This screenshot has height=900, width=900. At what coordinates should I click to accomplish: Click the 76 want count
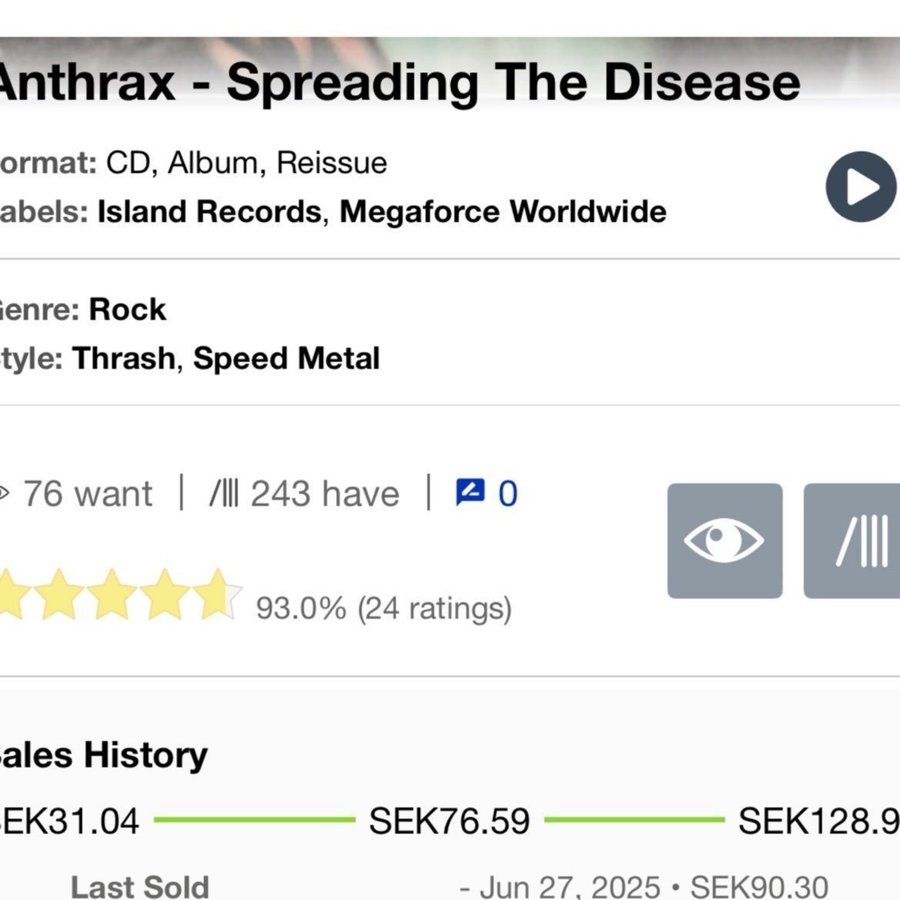(86, 494)
